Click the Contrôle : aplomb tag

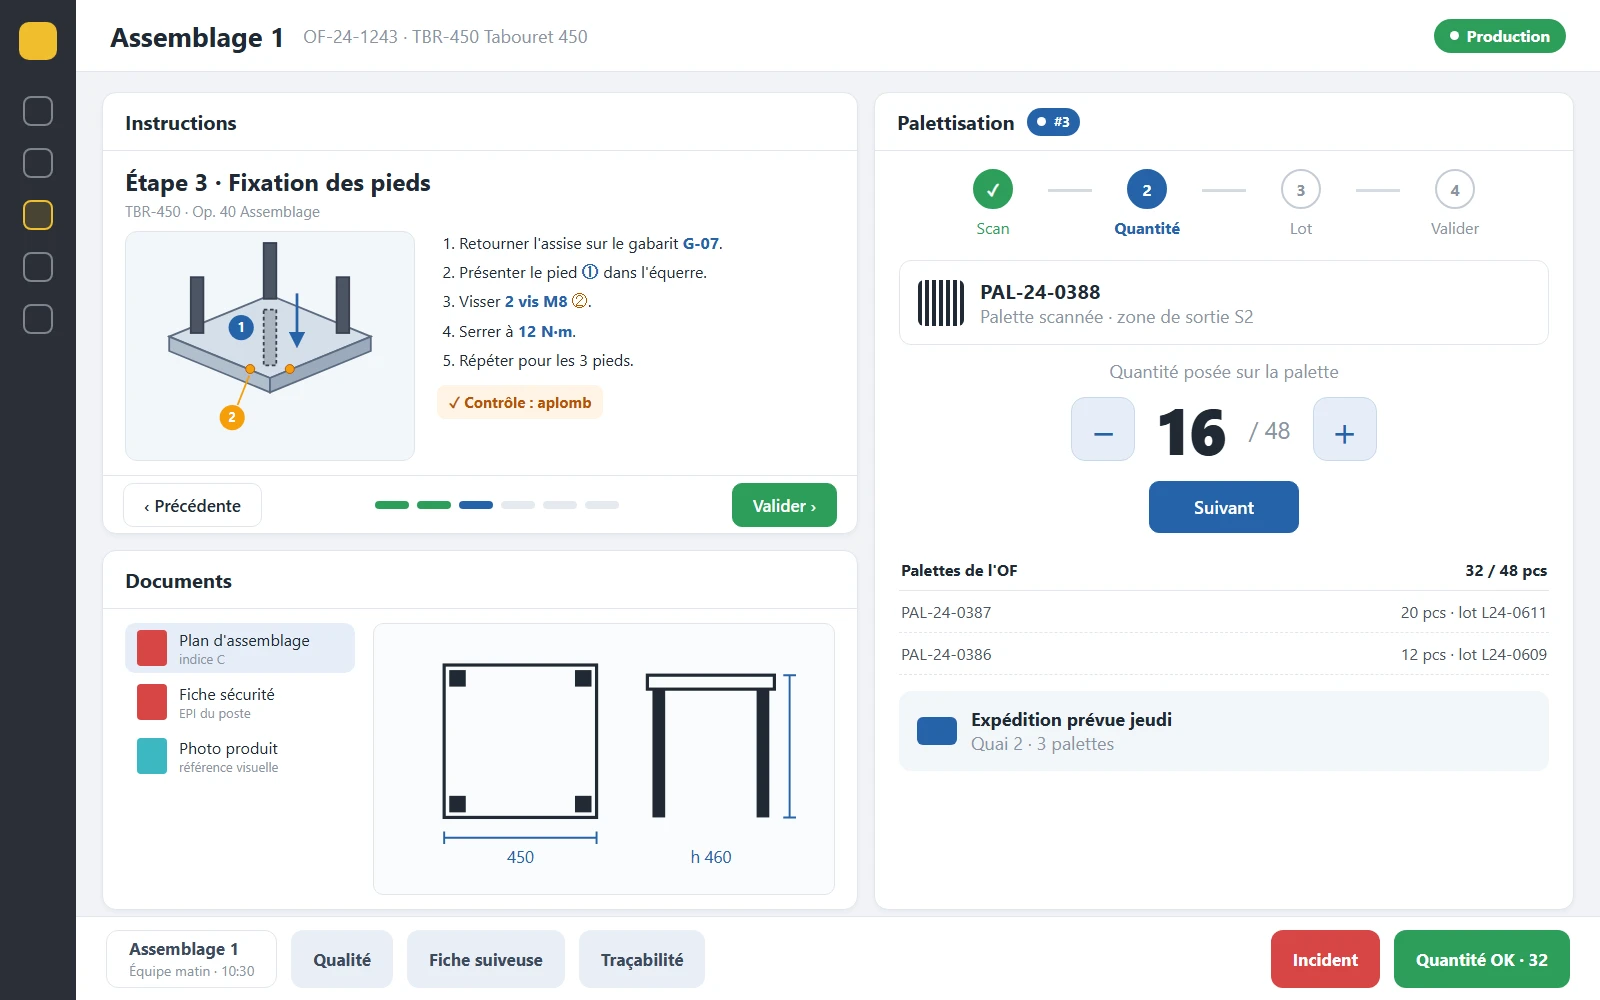pyautogui.click(x=520, y=402)
